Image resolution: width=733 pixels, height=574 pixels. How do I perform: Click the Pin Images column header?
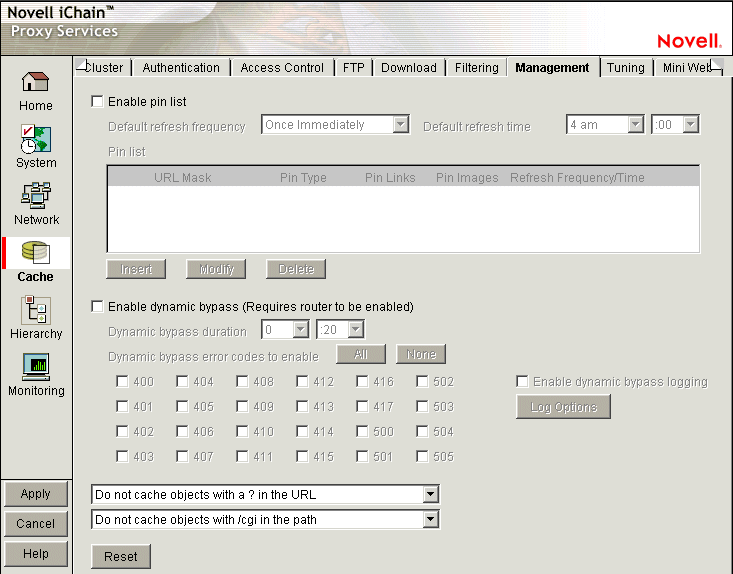click(467, 178)
